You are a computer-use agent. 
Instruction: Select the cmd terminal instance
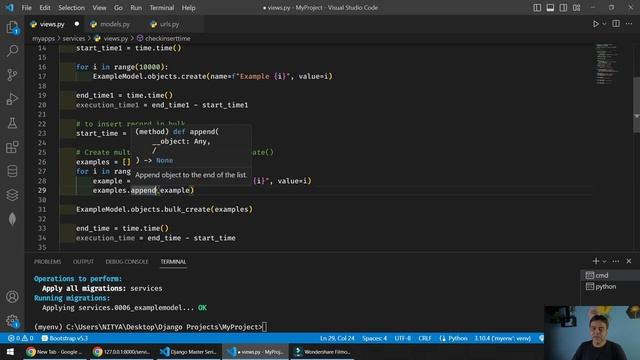(x=610, y=276)
